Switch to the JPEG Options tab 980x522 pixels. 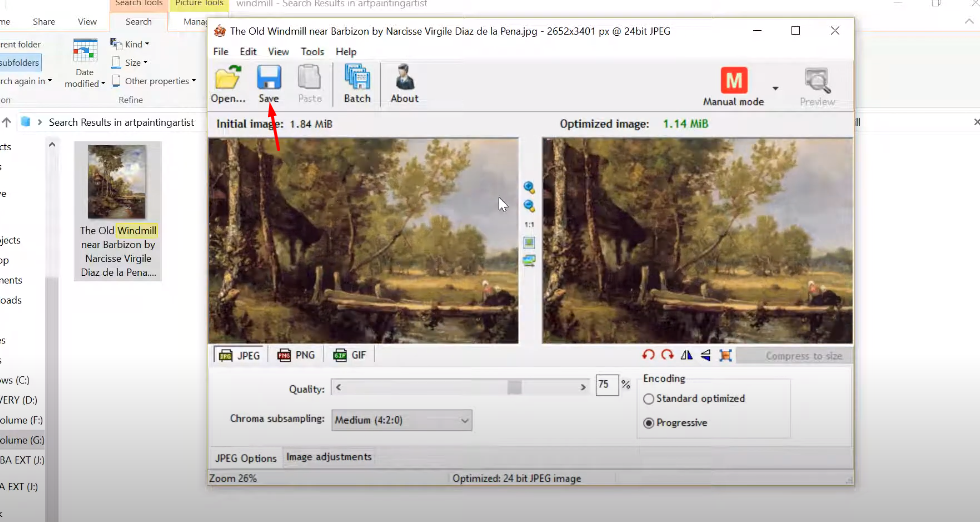(x=246, y=458)
